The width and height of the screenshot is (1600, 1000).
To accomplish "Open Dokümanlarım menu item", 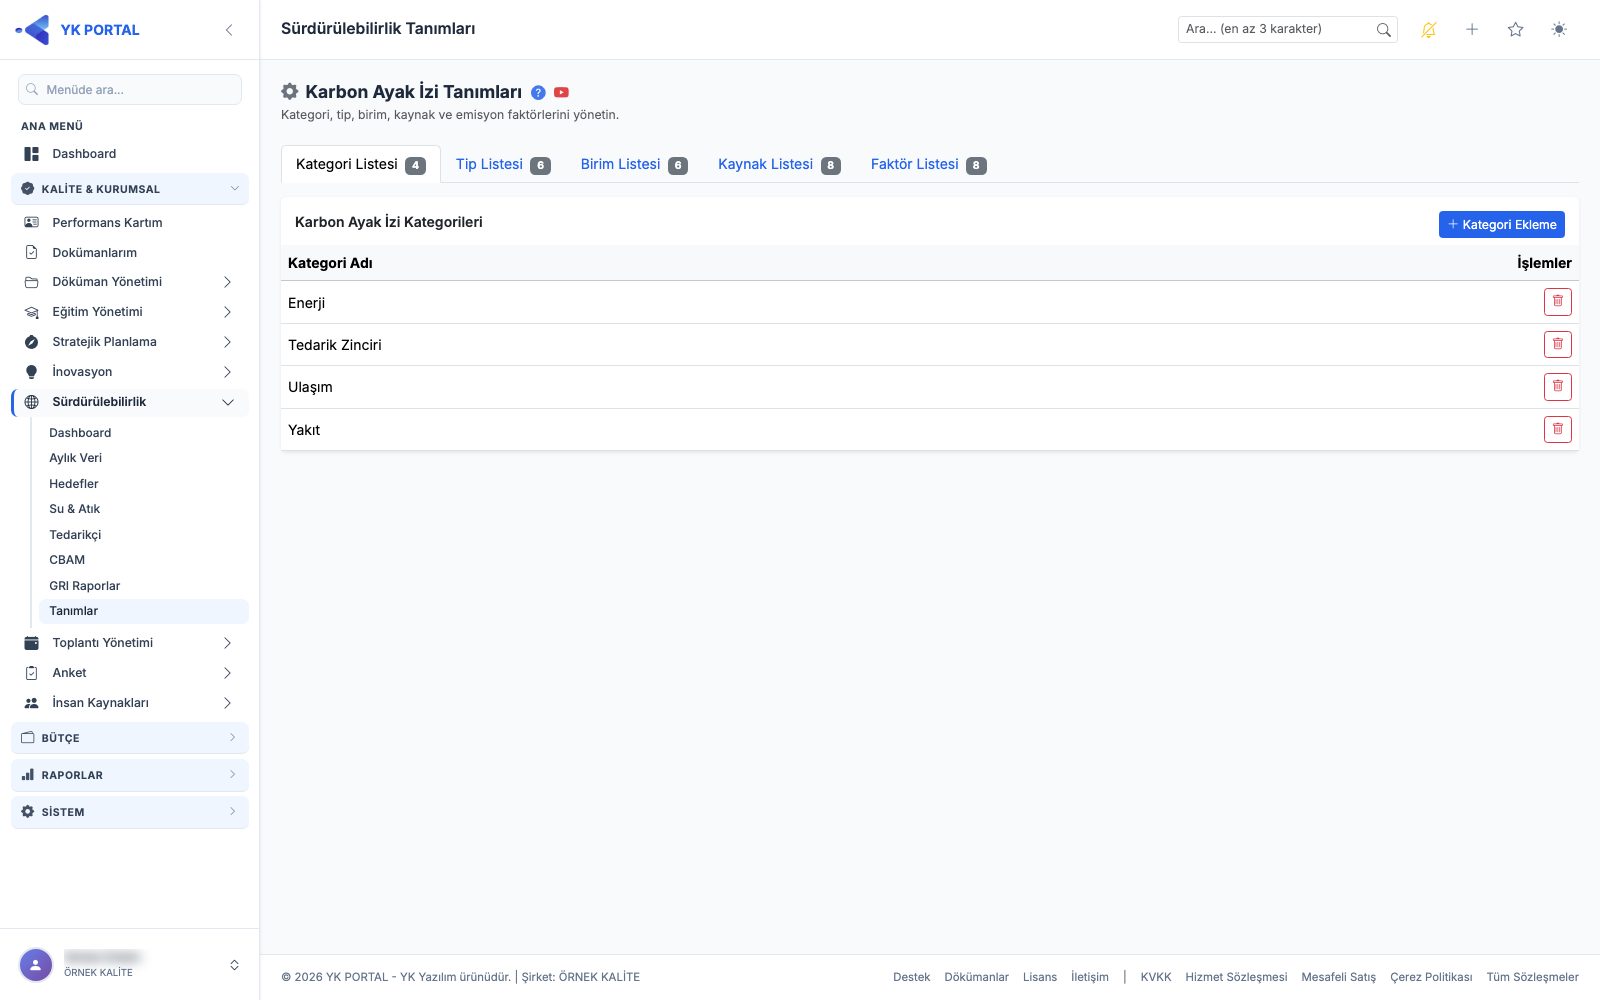I will tap(130, 252).
